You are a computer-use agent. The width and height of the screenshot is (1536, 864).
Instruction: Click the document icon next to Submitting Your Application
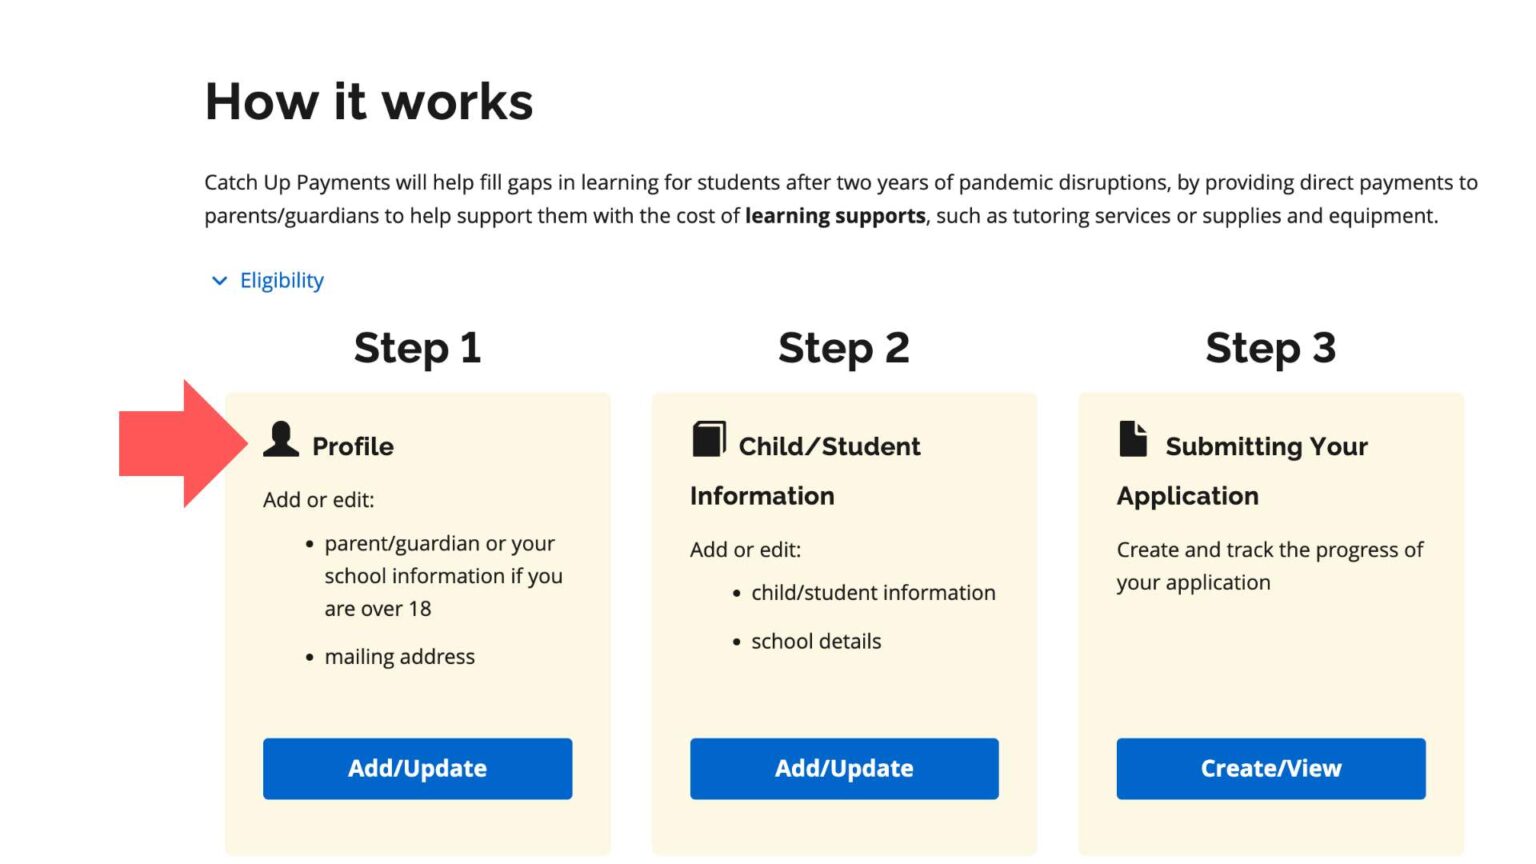pyautogui.click(x=1133, y=437)
